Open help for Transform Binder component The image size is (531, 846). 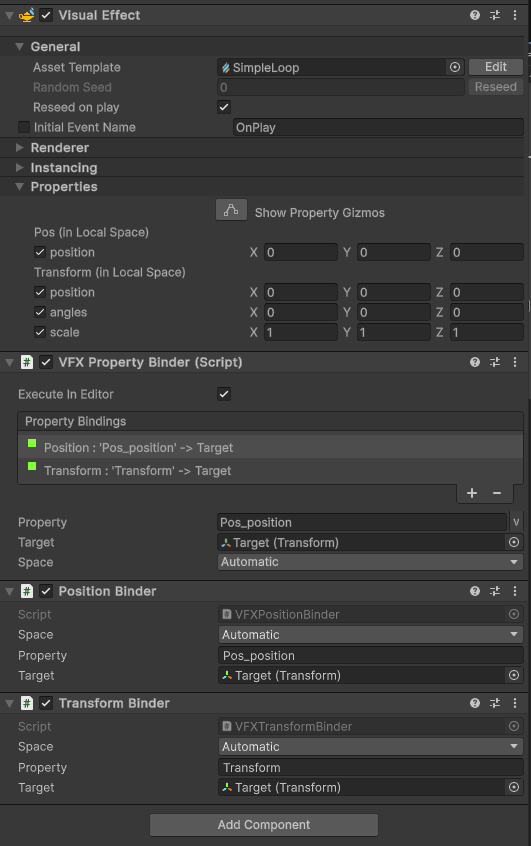(x=475, y=703)
